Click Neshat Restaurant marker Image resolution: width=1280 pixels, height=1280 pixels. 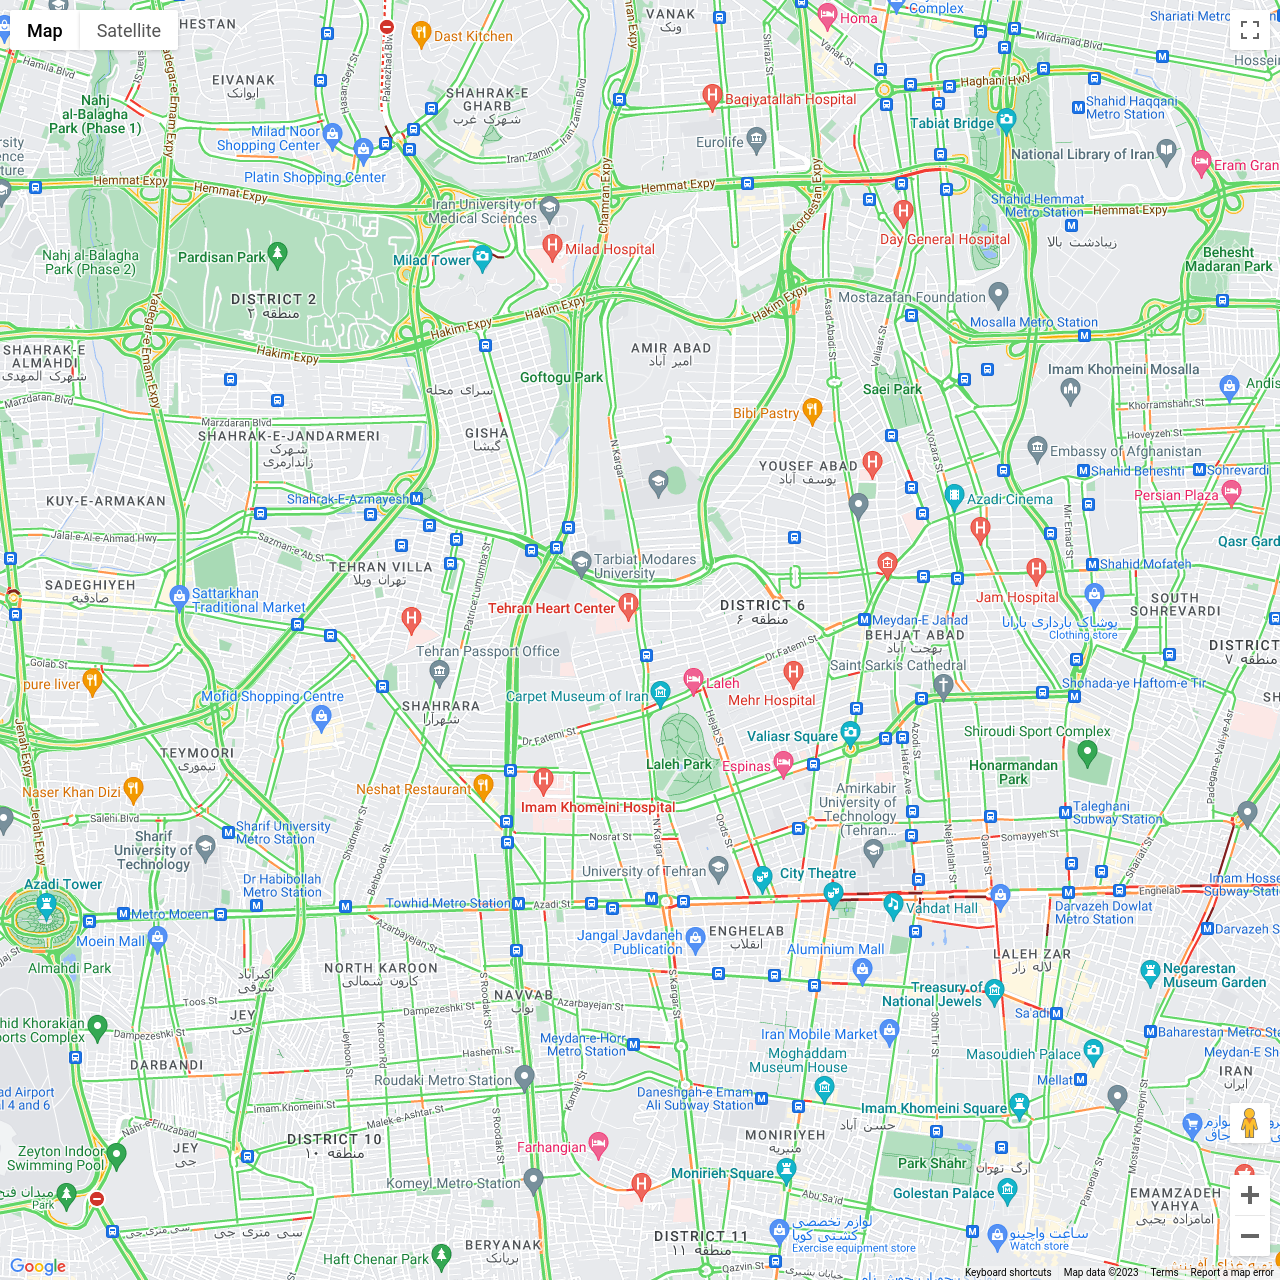[x=483, y=786]
